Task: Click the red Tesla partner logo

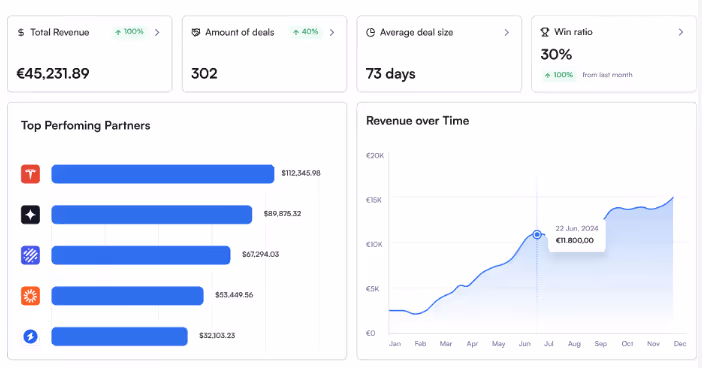Action: pos(30,174)
